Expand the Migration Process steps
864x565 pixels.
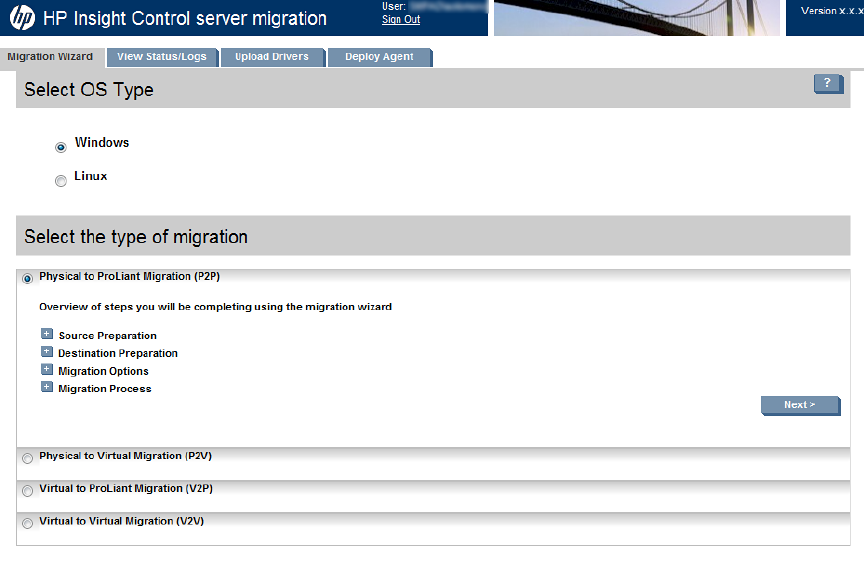(47, 387)
